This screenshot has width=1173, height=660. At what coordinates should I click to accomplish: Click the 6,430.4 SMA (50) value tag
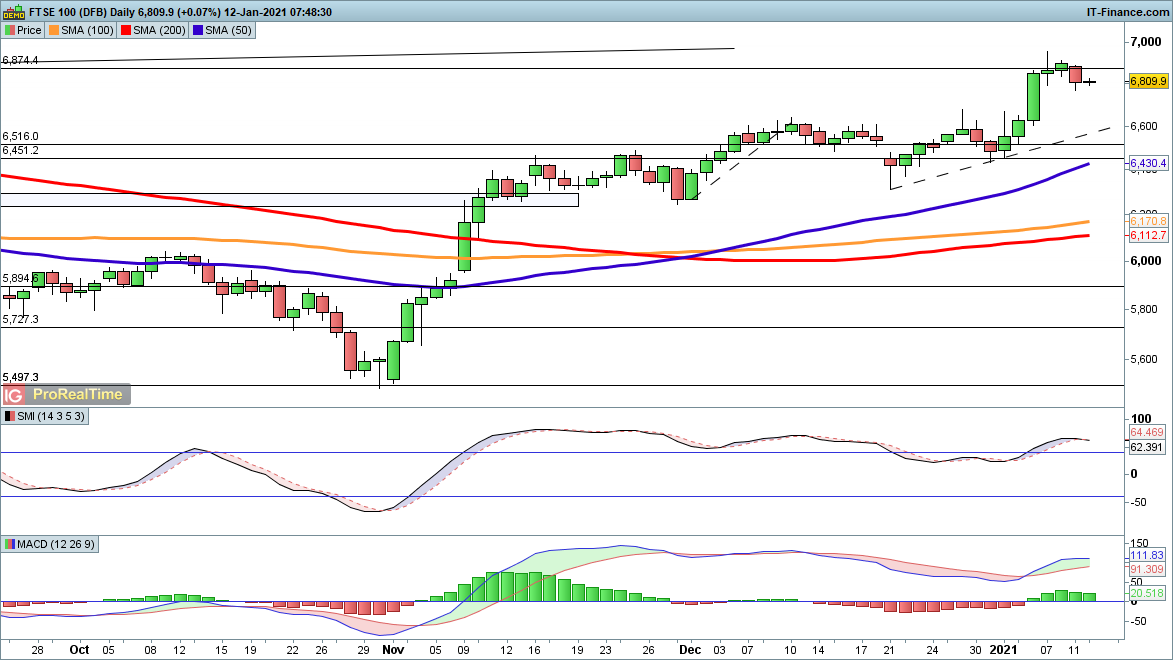click(x=1149, y=163)
